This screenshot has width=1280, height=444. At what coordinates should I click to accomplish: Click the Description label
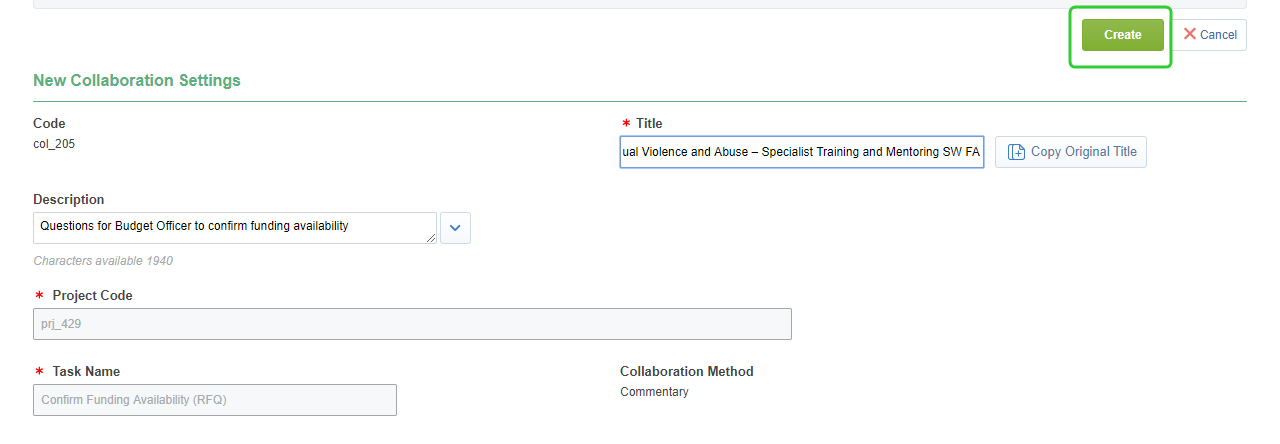tap(68, 200)
